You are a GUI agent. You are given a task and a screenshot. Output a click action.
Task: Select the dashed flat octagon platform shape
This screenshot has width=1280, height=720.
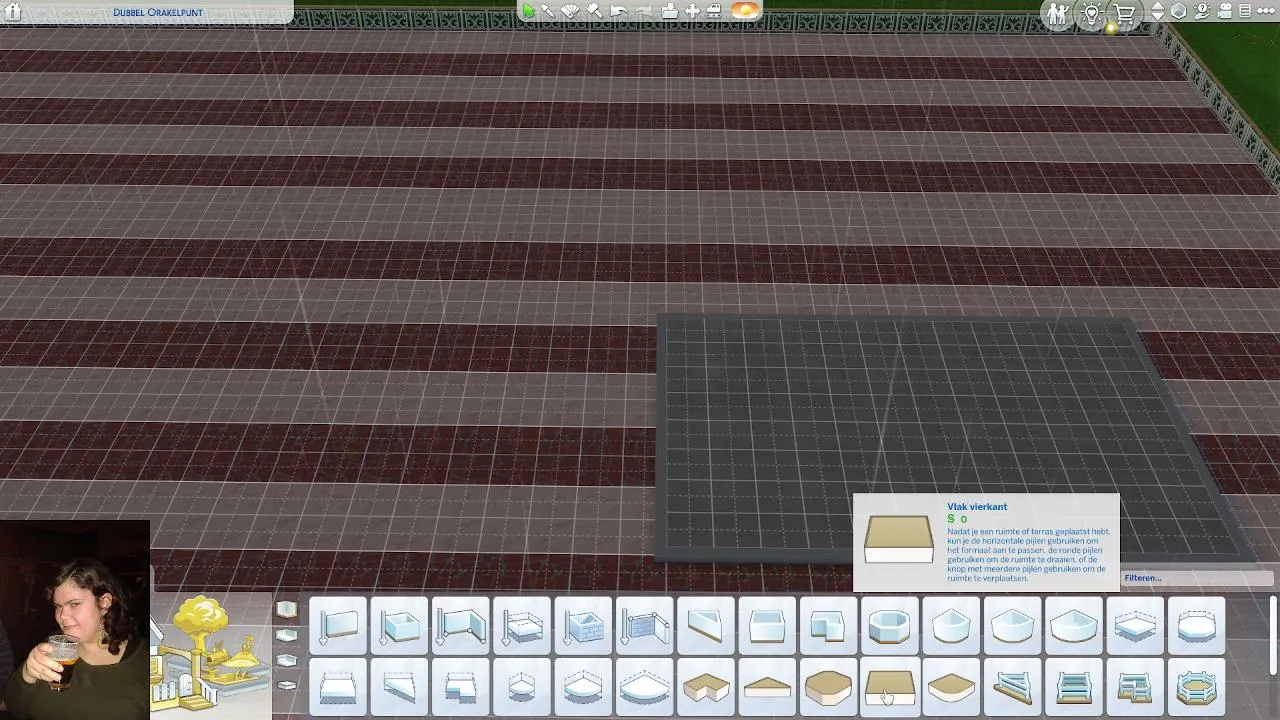1196,626
